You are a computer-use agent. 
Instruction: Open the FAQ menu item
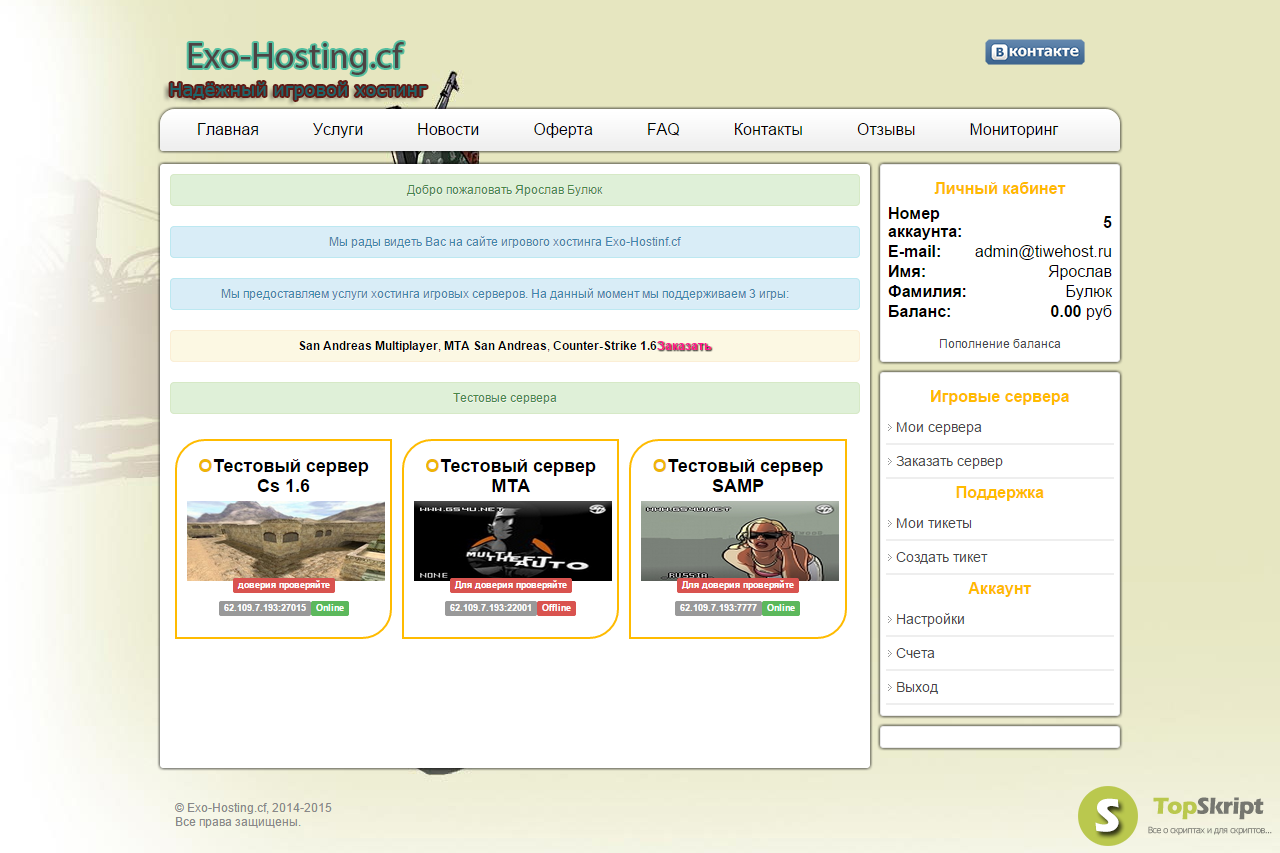tap(663, 130)
